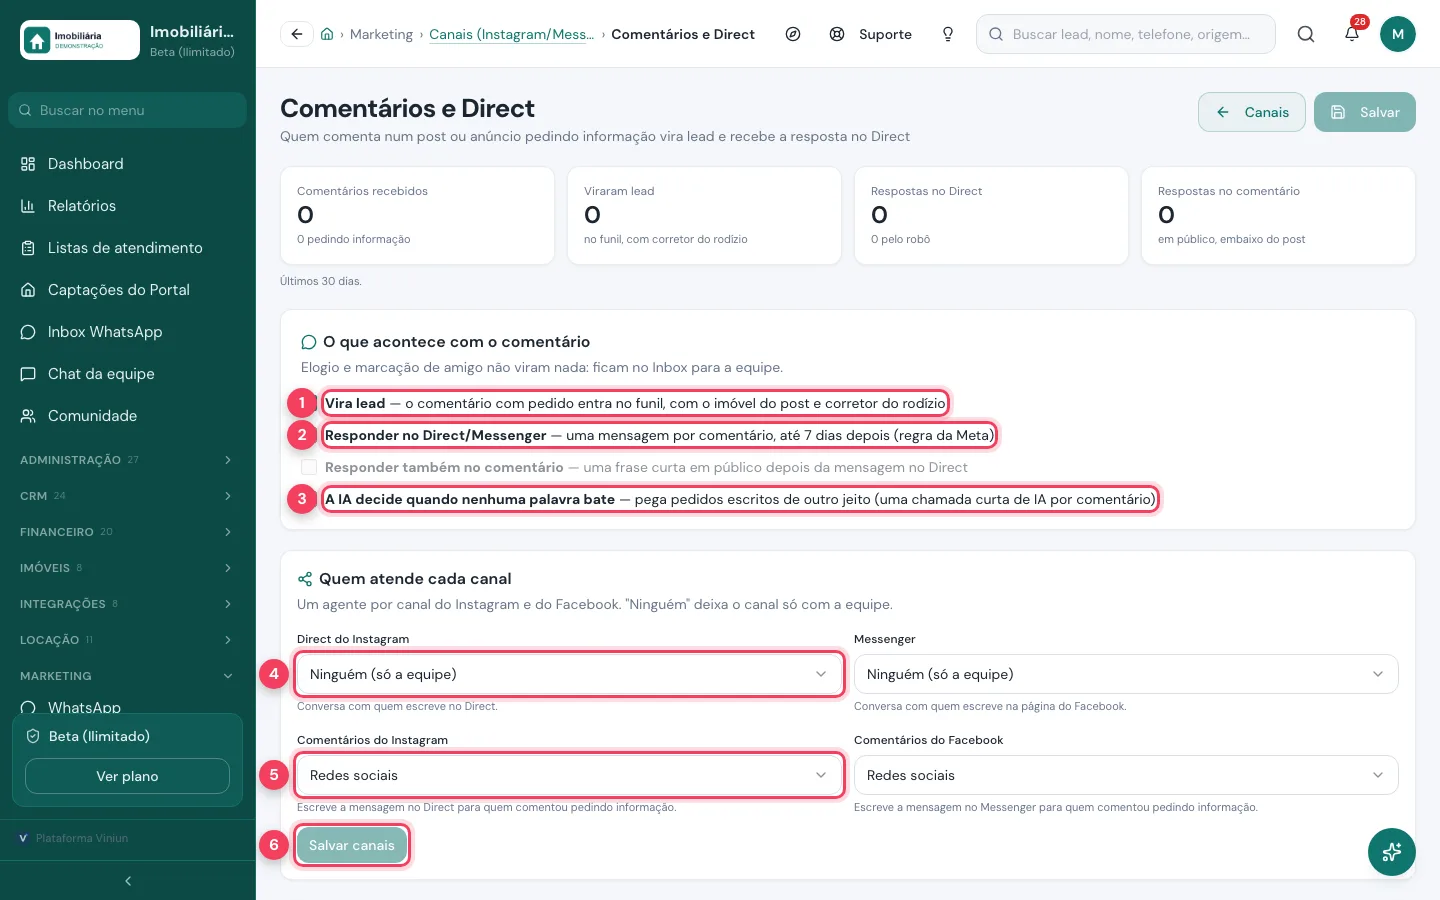Open Suporte help
The height and width of the screenshot is (900, 1440).
871,34
